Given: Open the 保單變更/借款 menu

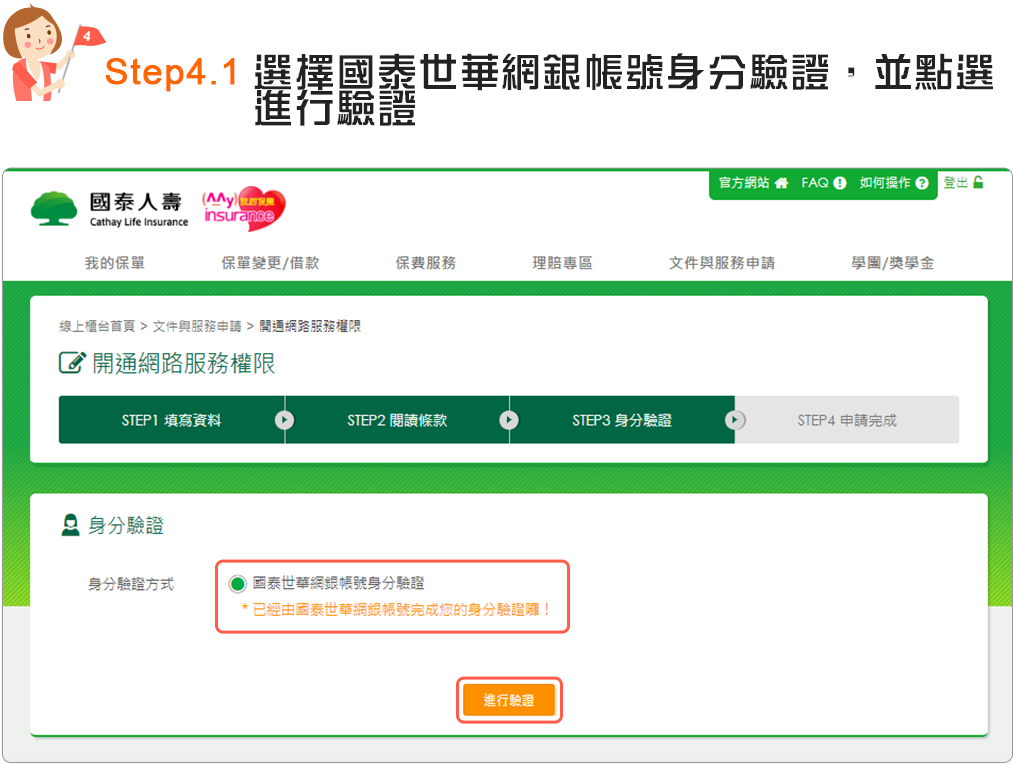Looking at the screenshot, I should coord(270,263).
